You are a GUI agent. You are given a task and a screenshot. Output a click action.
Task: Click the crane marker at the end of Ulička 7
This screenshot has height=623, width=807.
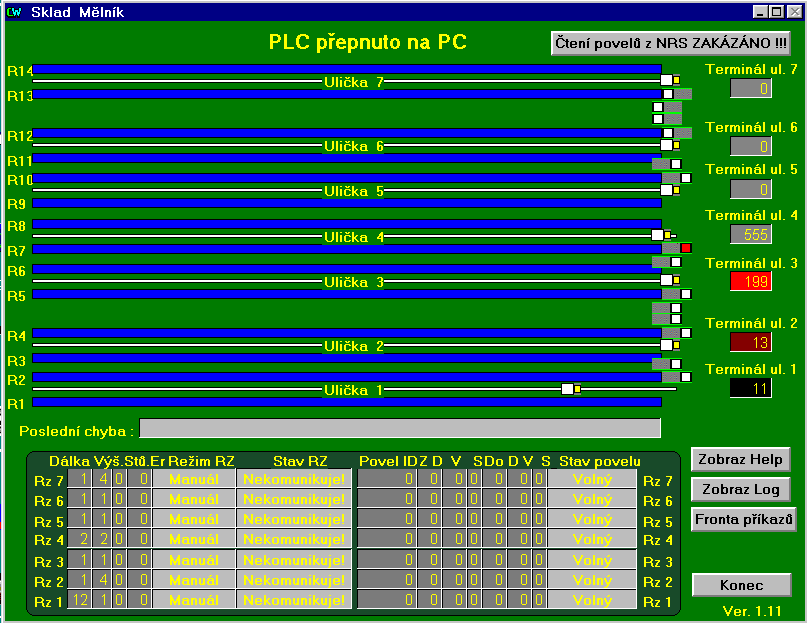pos(667,80)
